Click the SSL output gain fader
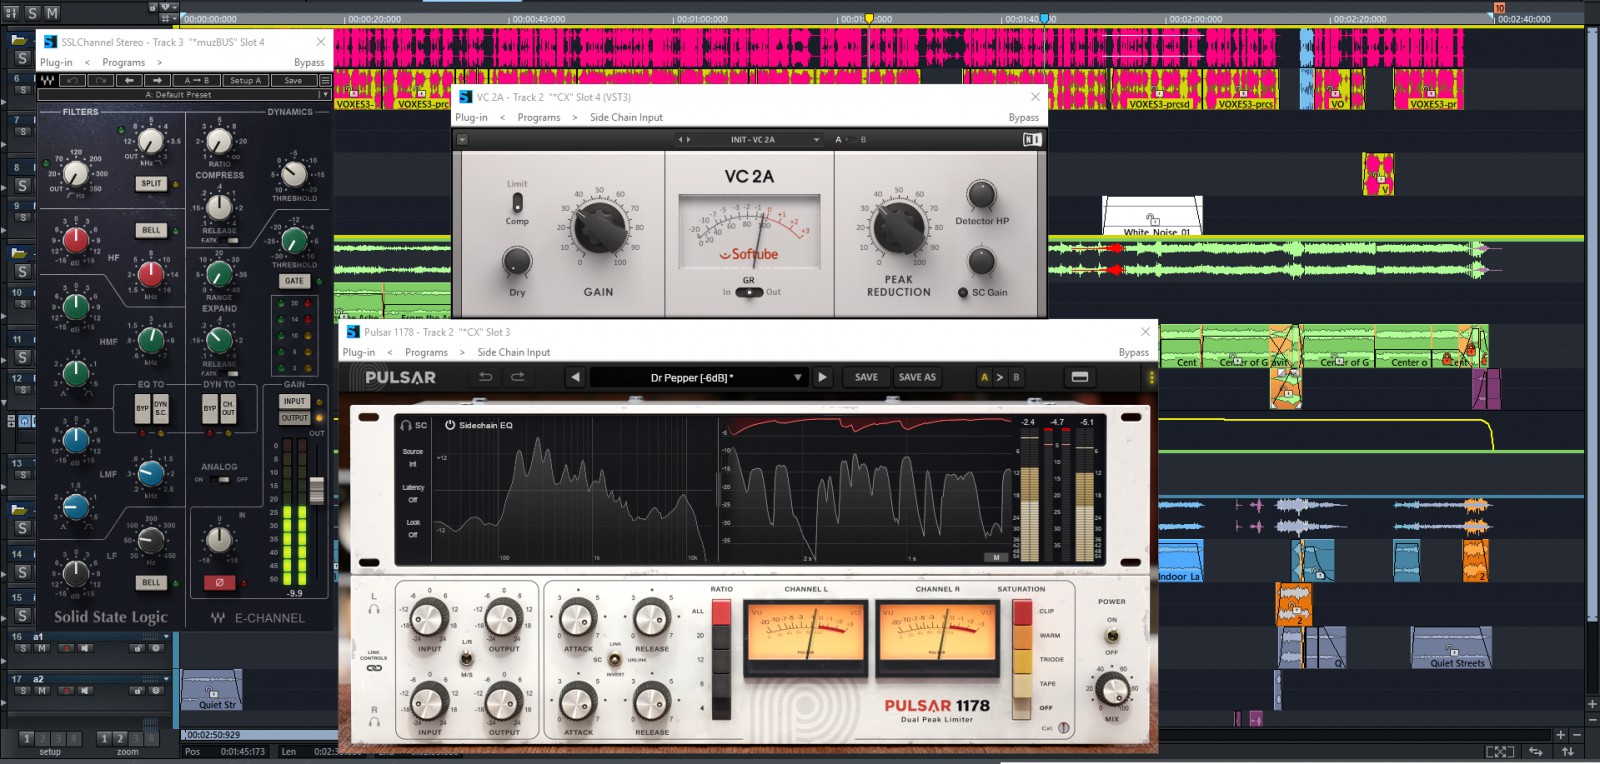The image size is (1600, 764). coord(317,489)
